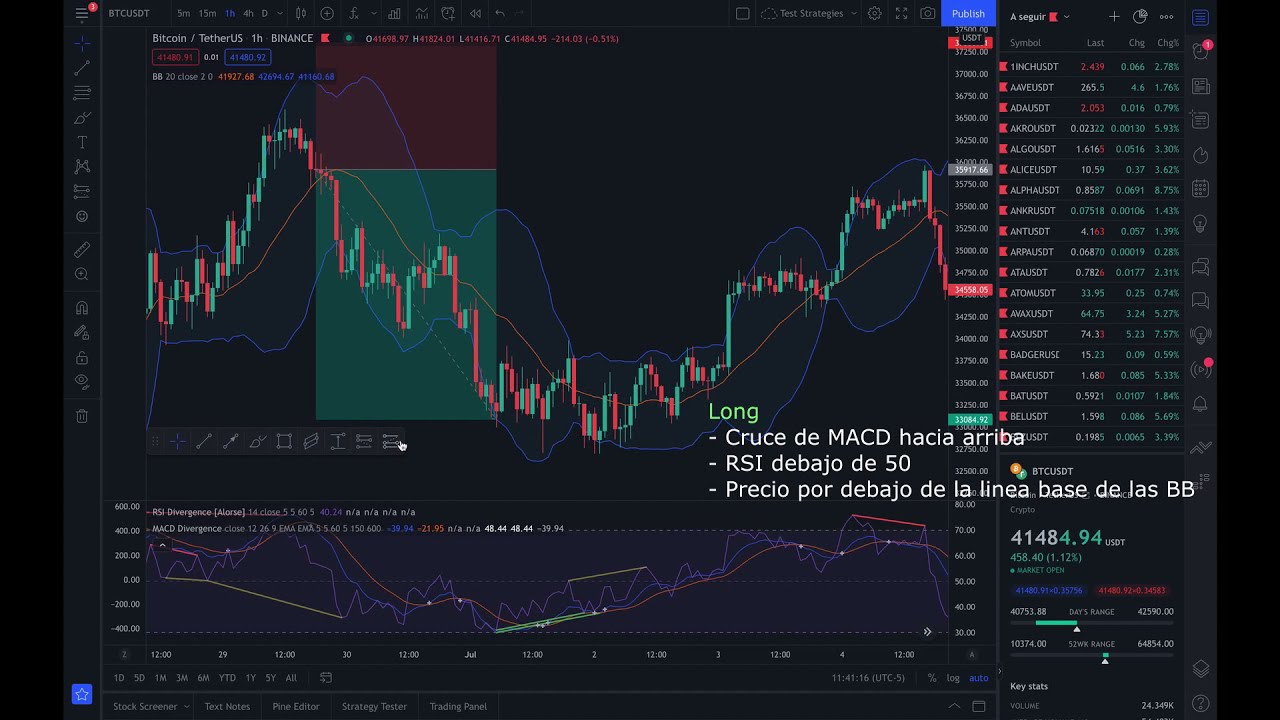Toggle lock all drawing tools
The image size is (1280, 720).
tap(82, 358)
